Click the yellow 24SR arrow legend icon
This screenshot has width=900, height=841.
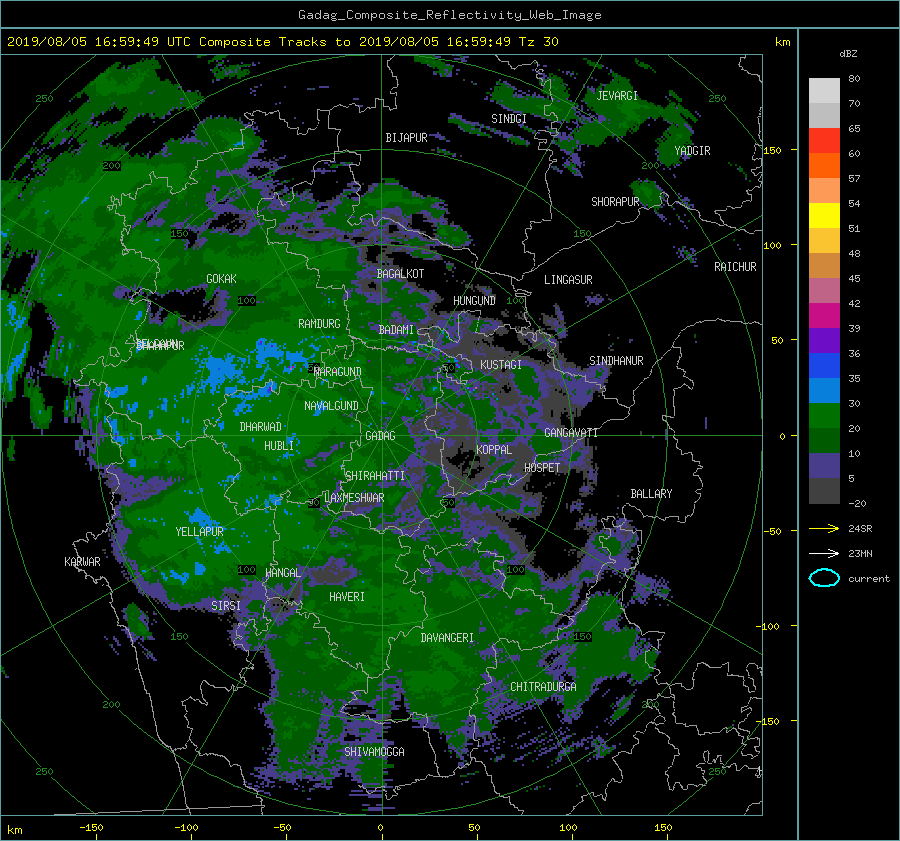(x=824, y=528)
